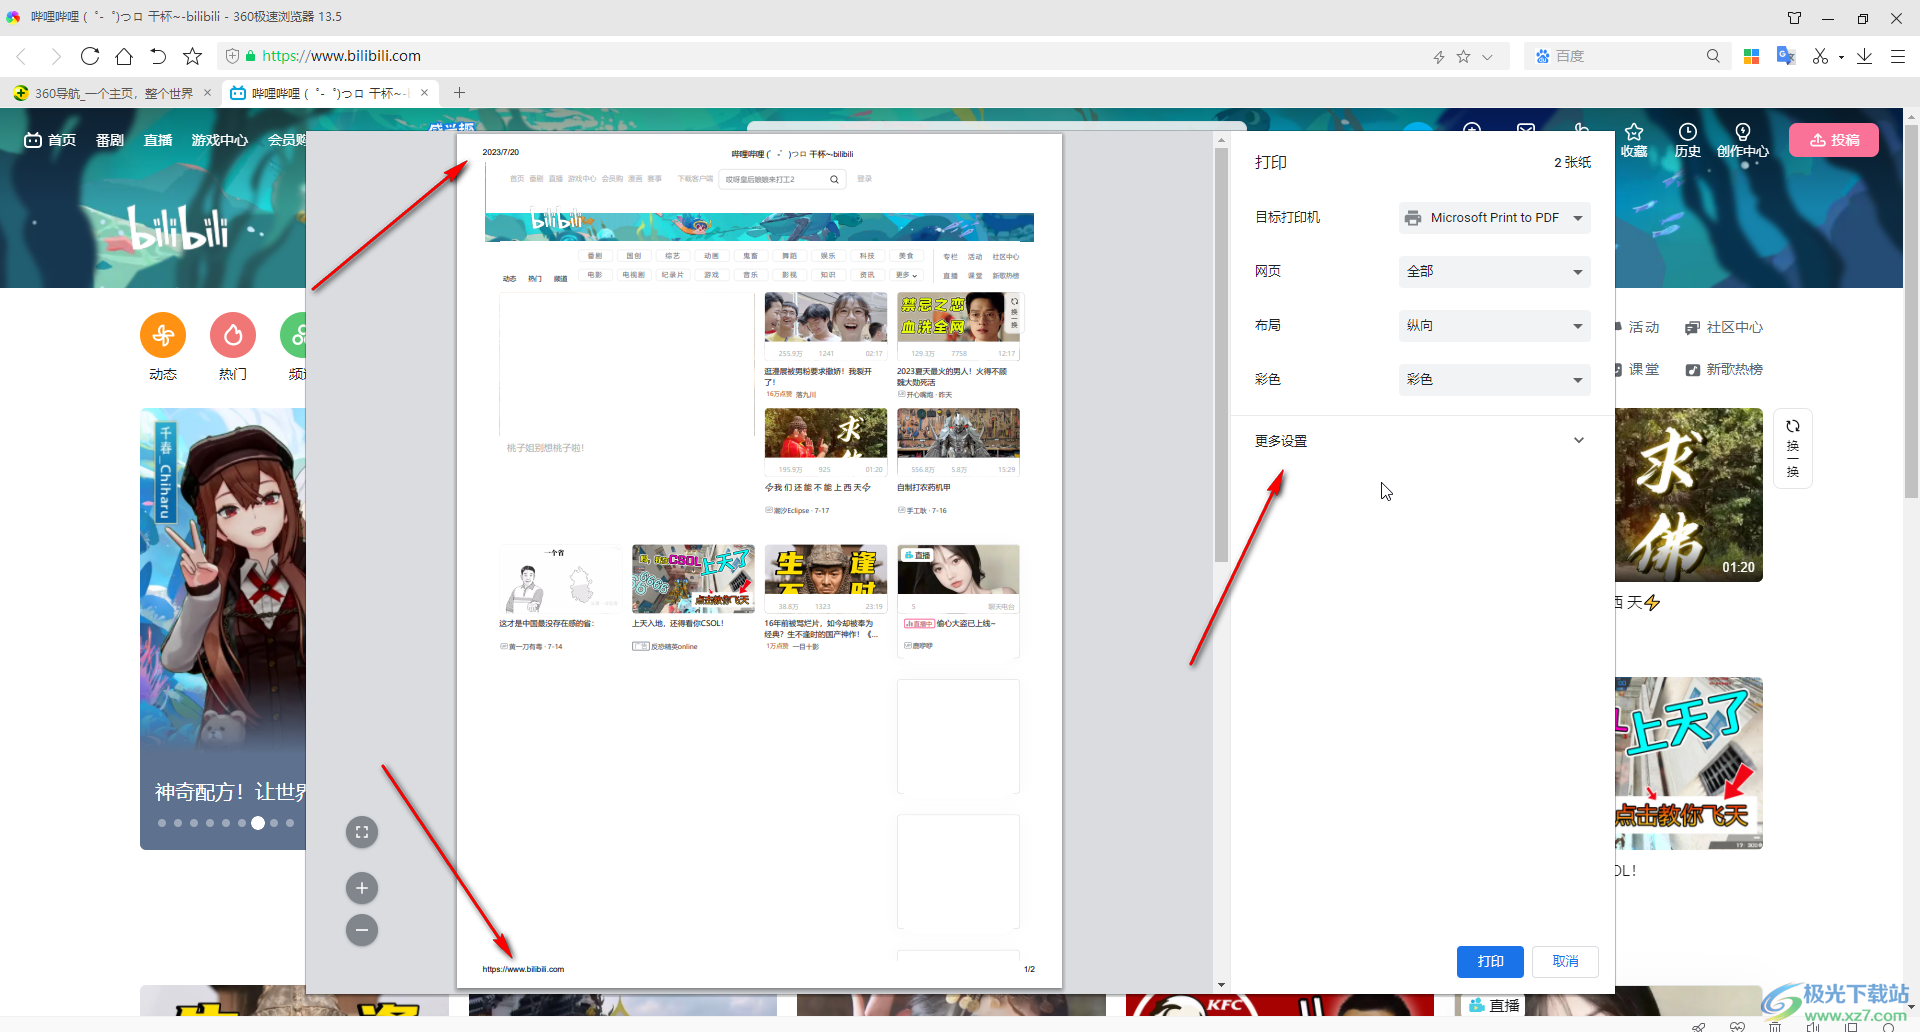Image resolution: width=1920 pixels, height=1032 pixels.
Task: Click the undo closed tab icon
Action: click(158, 56)
